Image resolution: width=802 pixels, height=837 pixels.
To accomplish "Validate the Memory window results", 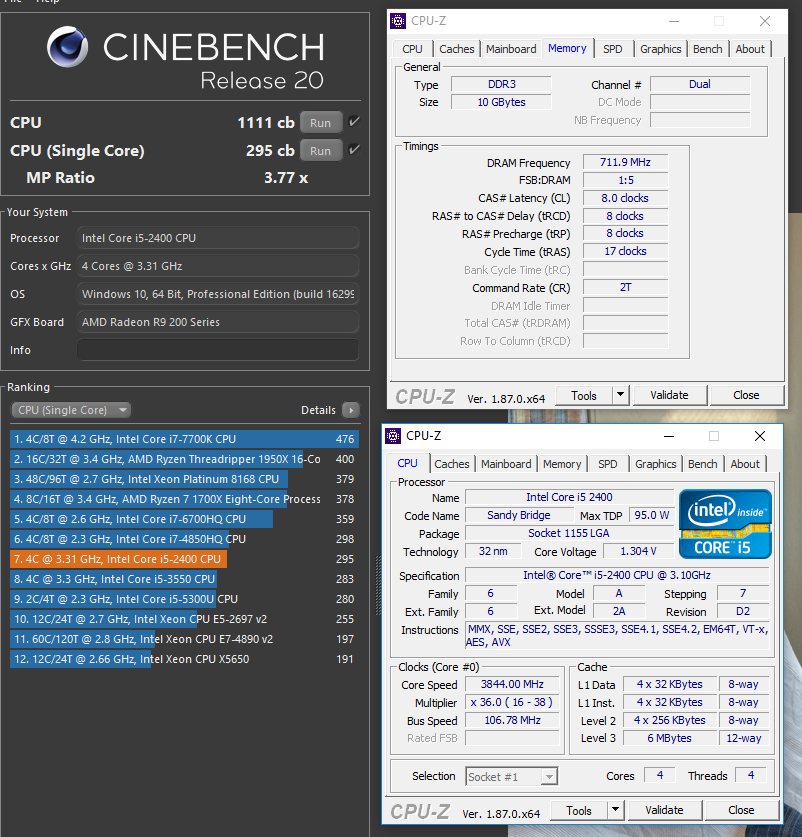I will pyautogui.click(x=668, y=395).
